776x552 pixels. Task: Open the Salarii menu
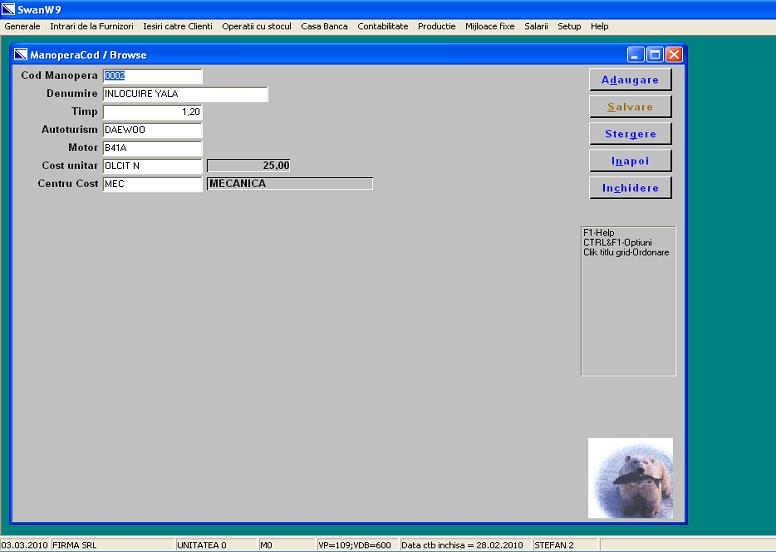click(536, 26)
